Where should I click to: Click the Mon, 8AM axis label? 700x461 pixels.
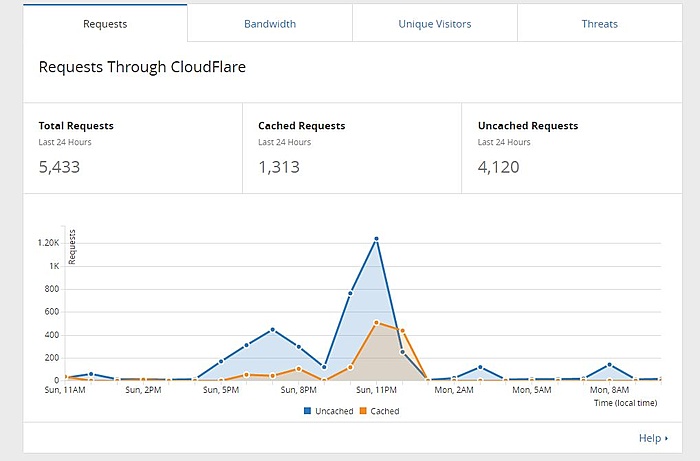pyautogui.click(x=609, y=390)
